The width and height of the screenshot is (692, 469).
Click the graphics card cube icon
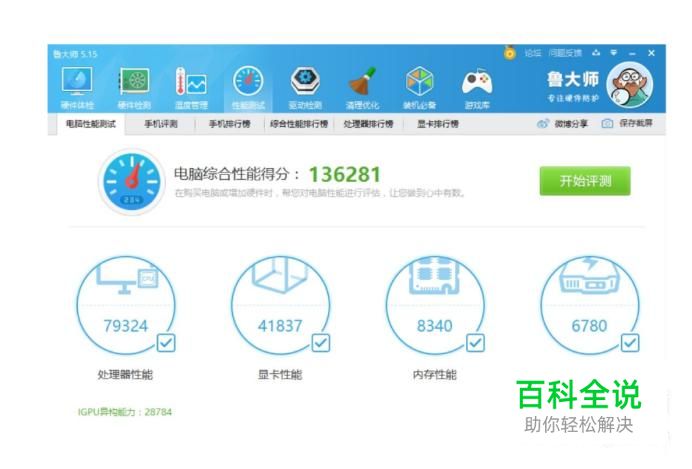point(280,275)
